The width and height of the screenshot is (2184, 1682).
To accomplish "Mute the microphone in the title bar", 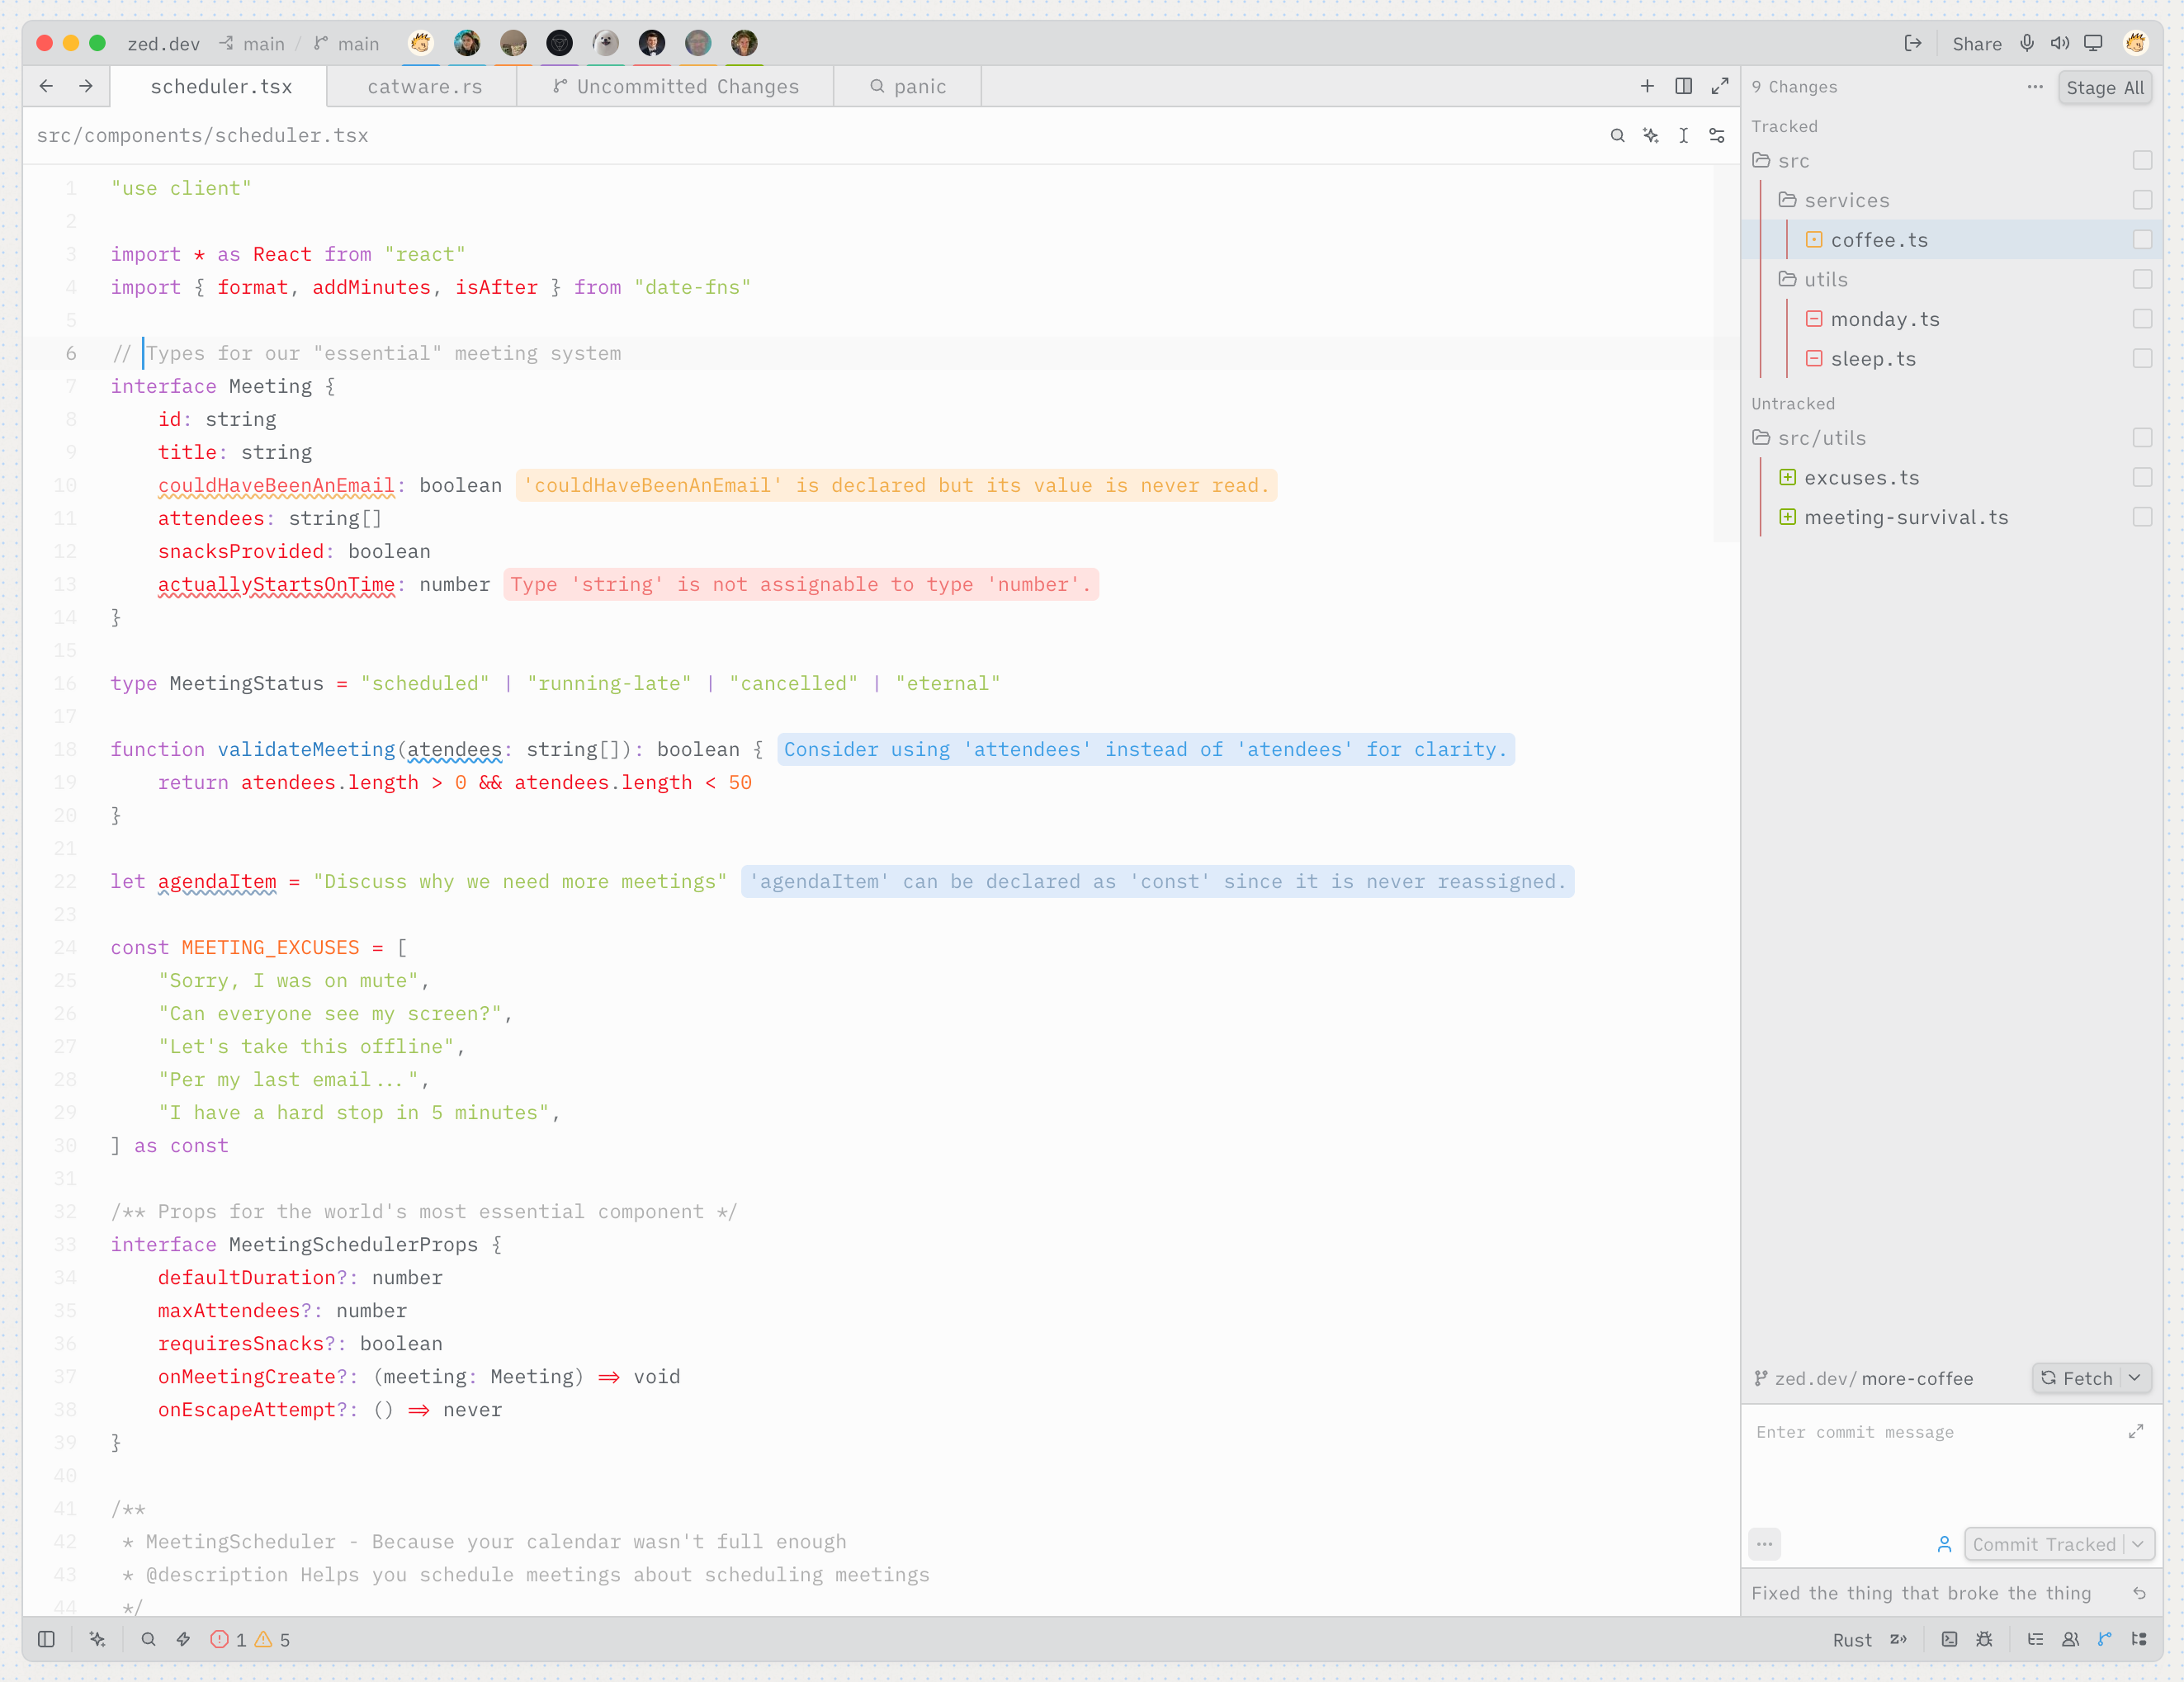I will 2026,43.
